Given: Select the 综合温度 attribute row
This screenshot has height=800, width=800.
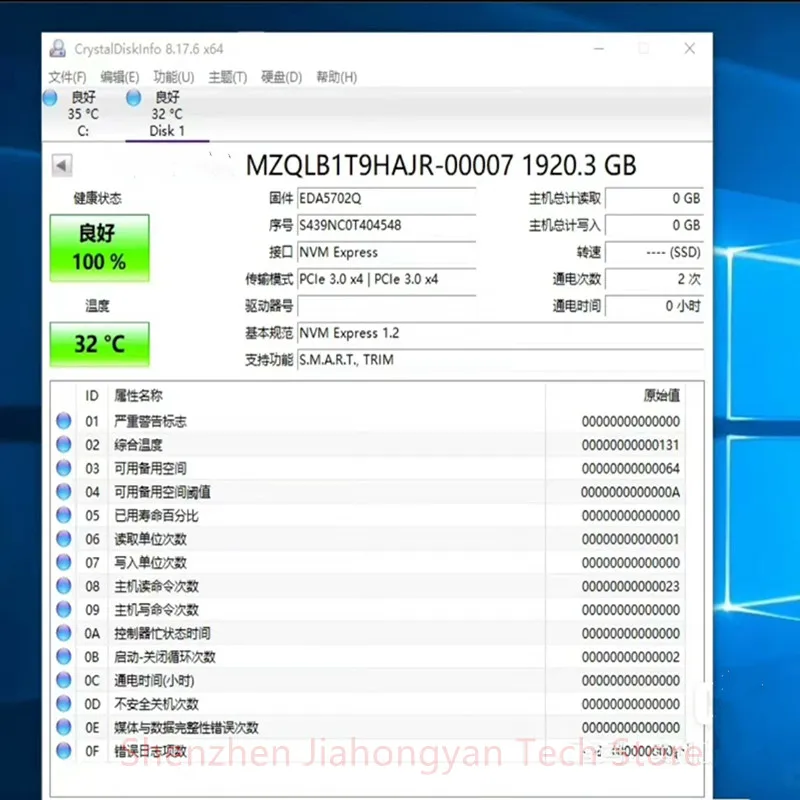Looking at the screenshot, I should click(300, 445).
